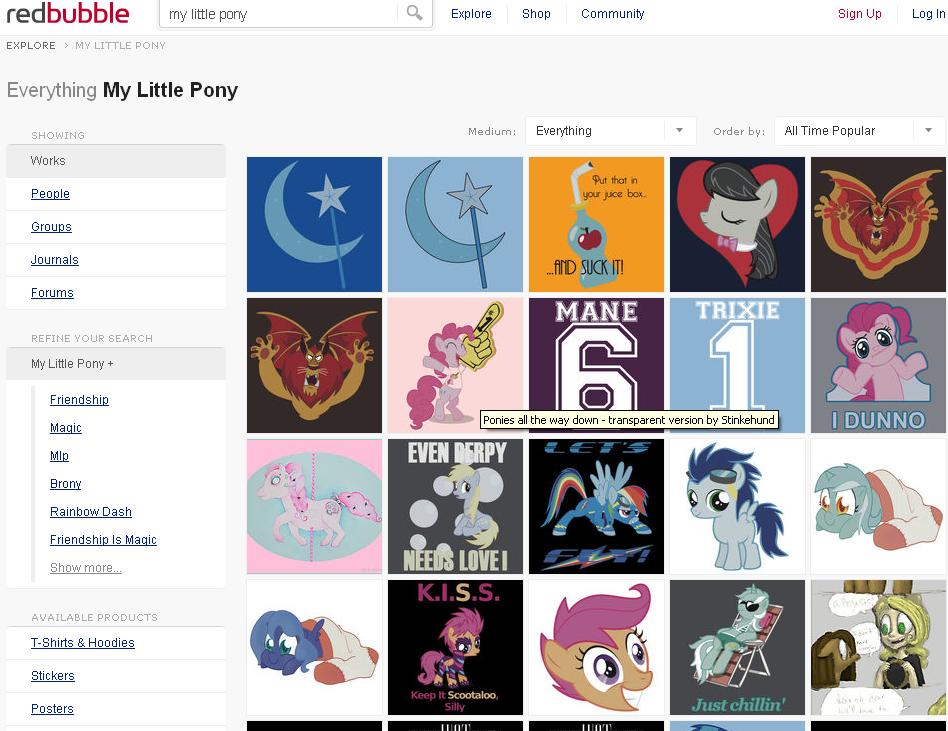This screenshot has width=948, height=731.
Task: Open the Medium 'Everything' dropdown
Action: (x=610, y=131)
